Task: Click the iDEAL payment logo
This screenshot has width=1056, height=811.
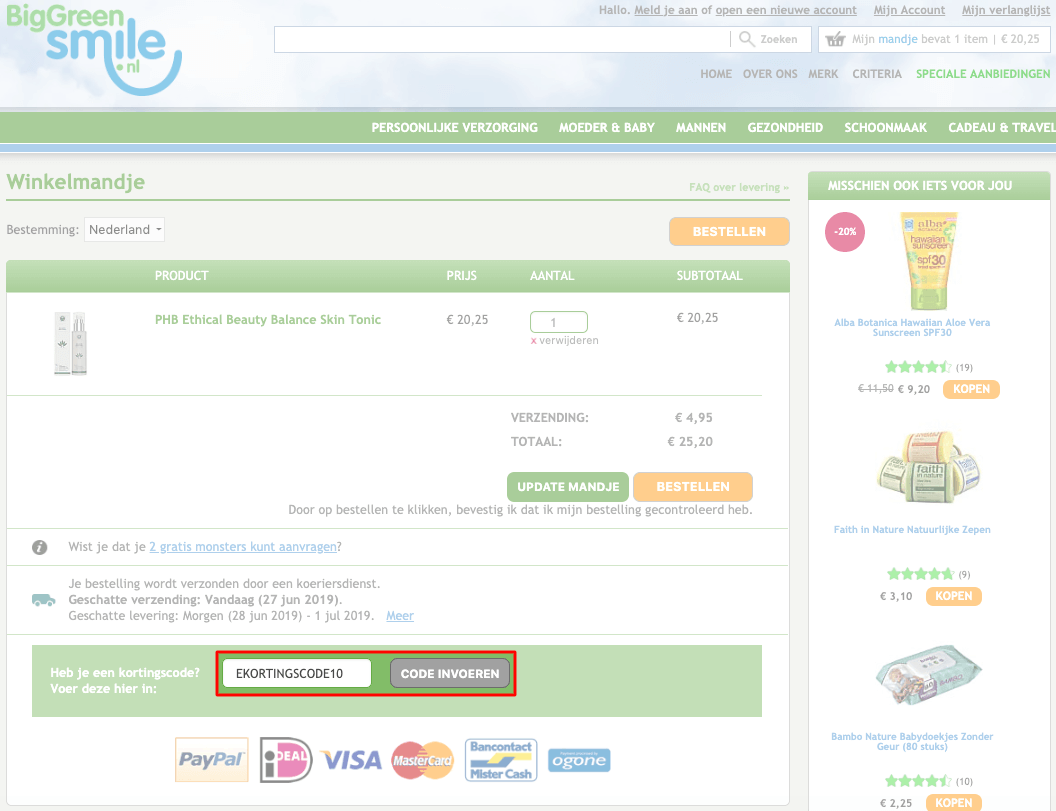Action: 286,760
